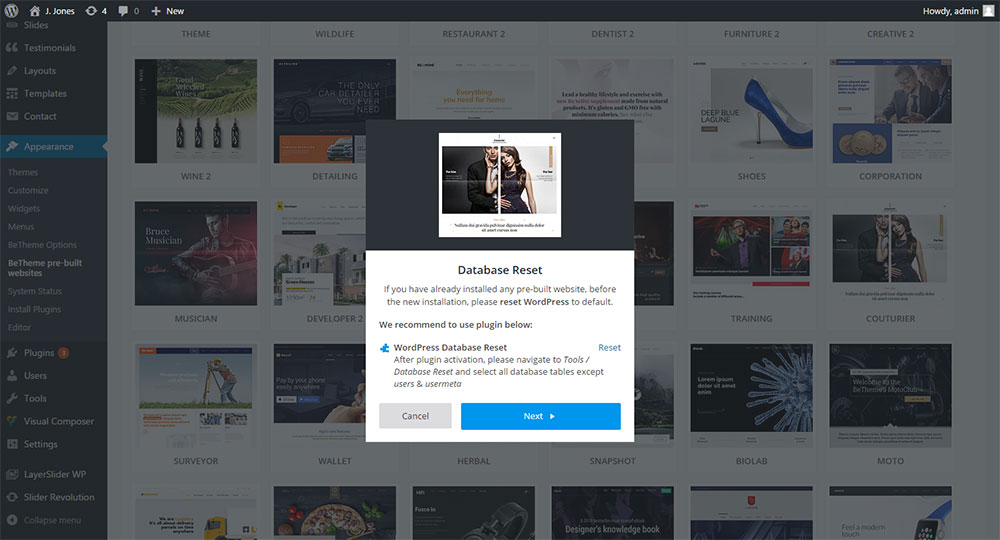Click the plus New content button

(167, 11)
